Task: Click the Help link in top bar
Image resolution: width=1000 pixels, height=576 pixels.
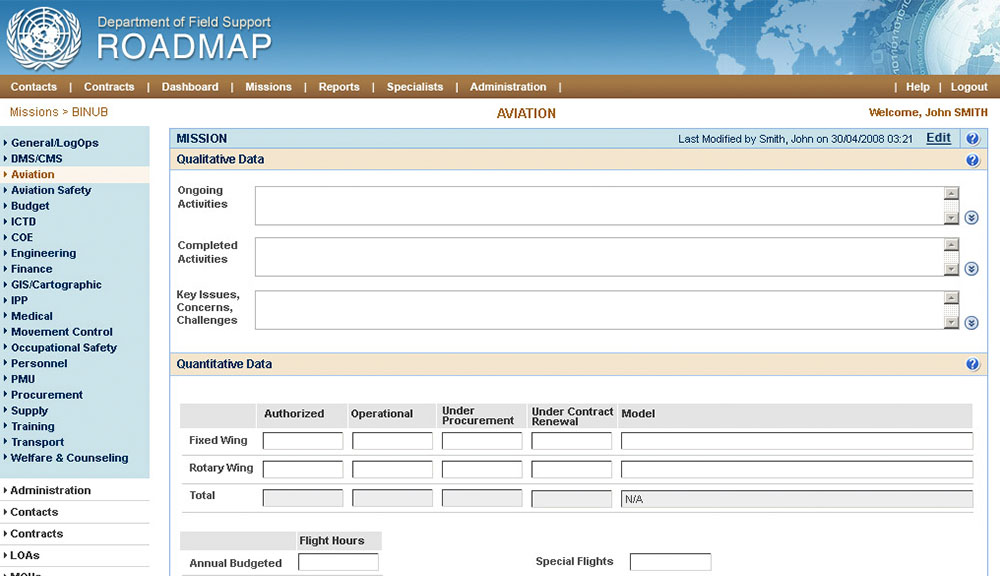Action: pyautogui.click(x=918, y=87)
